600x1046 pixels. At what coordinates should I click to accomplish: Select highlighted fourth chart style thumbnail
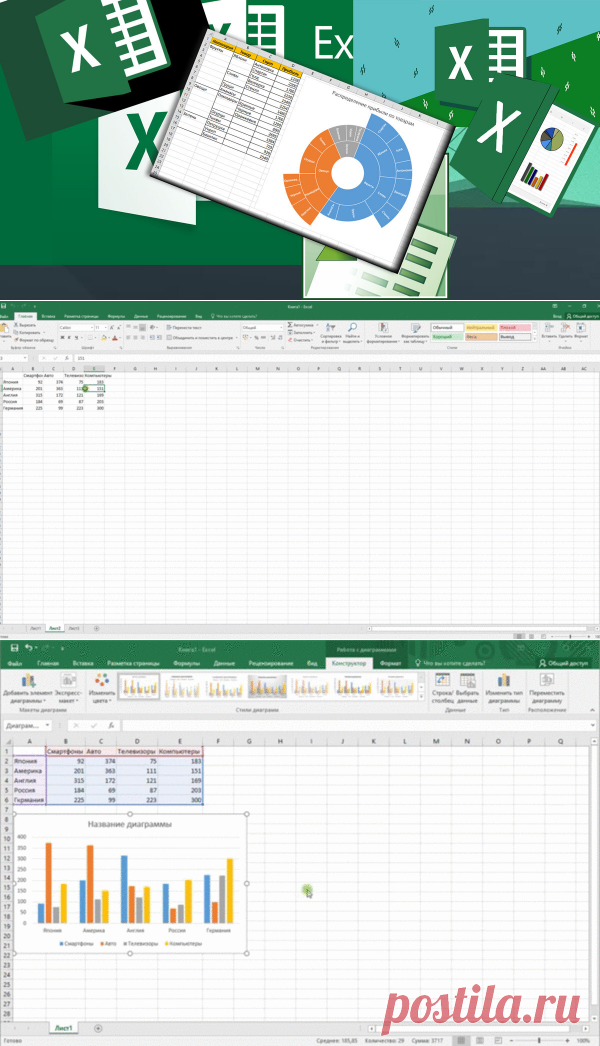pos(267,686)
